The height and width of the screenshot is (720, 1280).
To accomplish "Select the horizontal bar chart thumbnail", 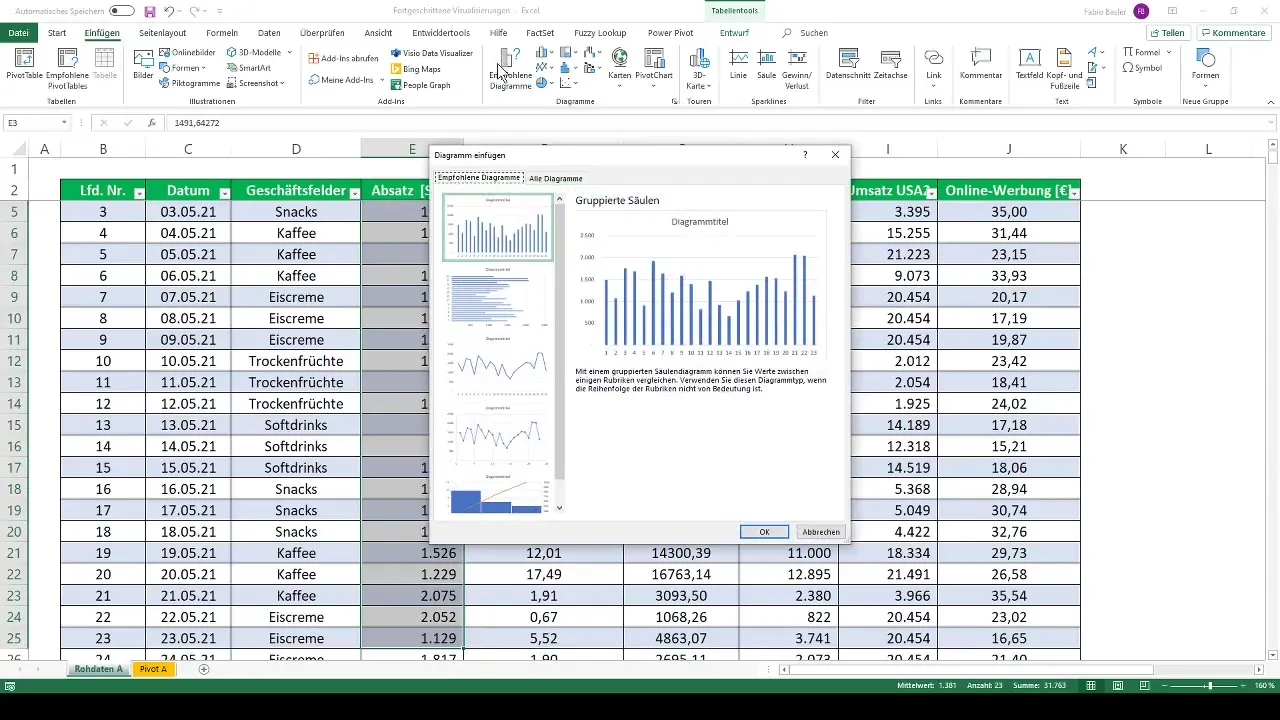I will 497,296.
